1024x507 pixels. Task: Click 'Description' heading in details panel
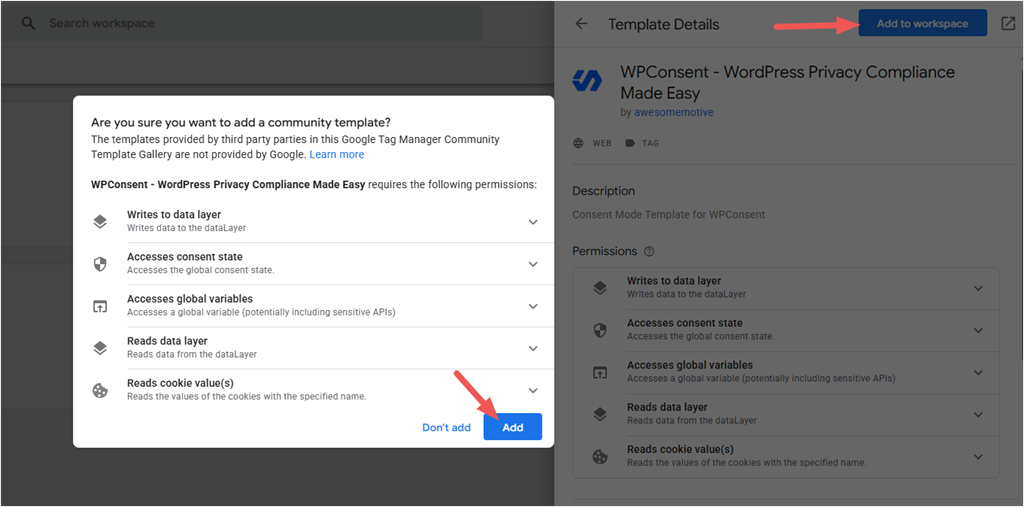(x=603, y=191)
